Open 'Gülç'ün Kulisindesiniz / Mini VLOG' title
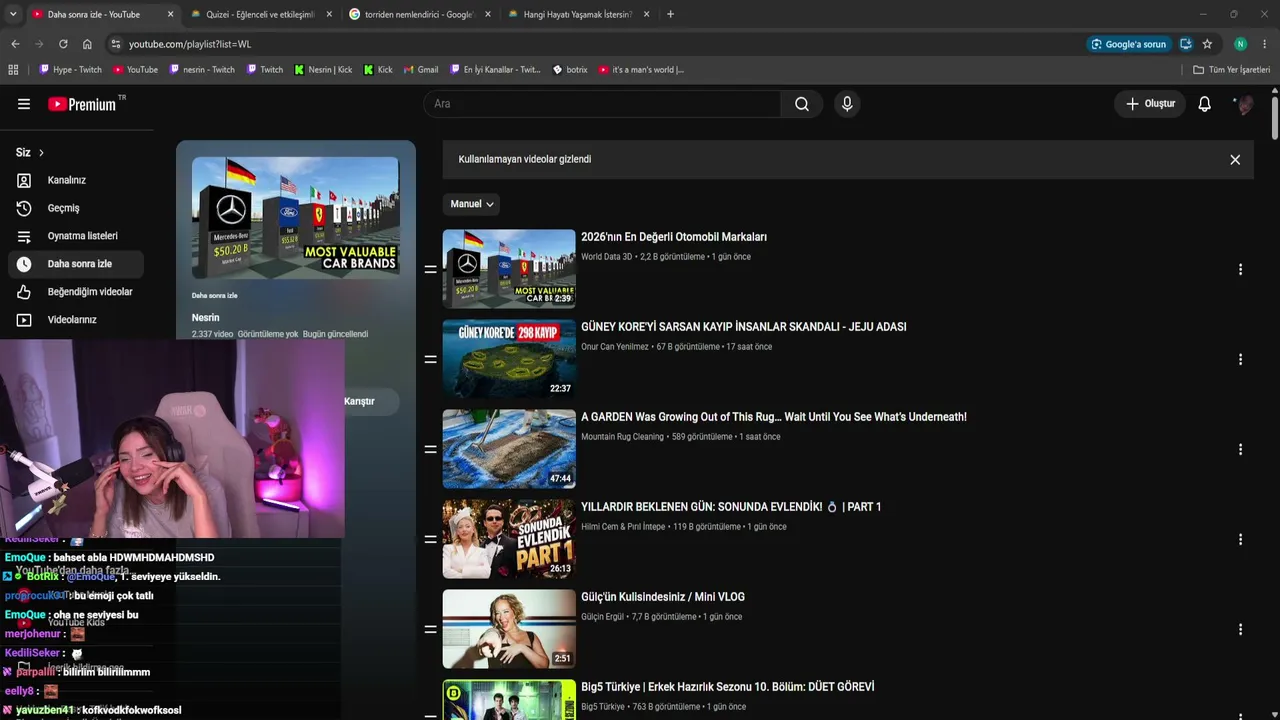The width and height of the screenshot is (1280, 720). (x=663, y=597)
